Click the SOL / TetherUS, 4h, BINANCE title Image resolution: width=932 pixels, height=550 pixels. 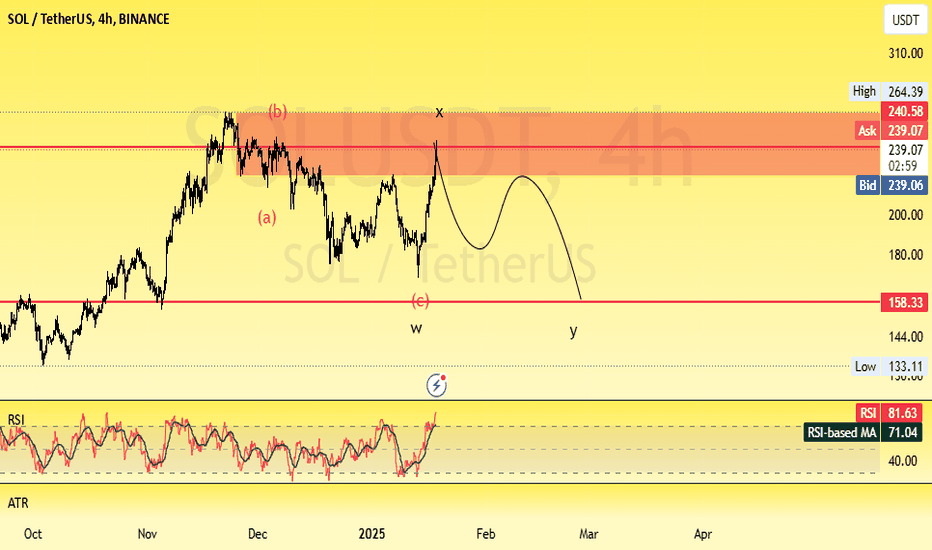(x=89, y=19)
